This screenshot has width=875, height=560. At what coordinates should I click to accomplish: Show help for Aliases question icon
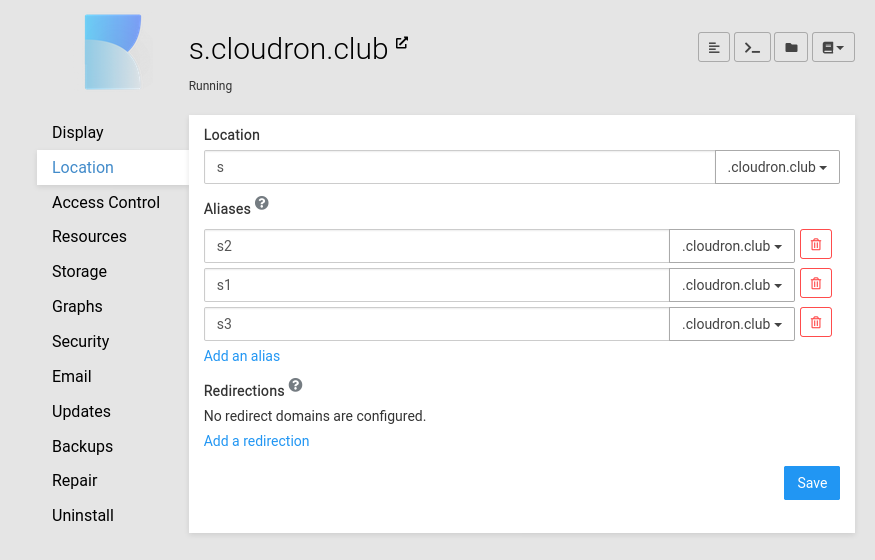tap(262, 203)
